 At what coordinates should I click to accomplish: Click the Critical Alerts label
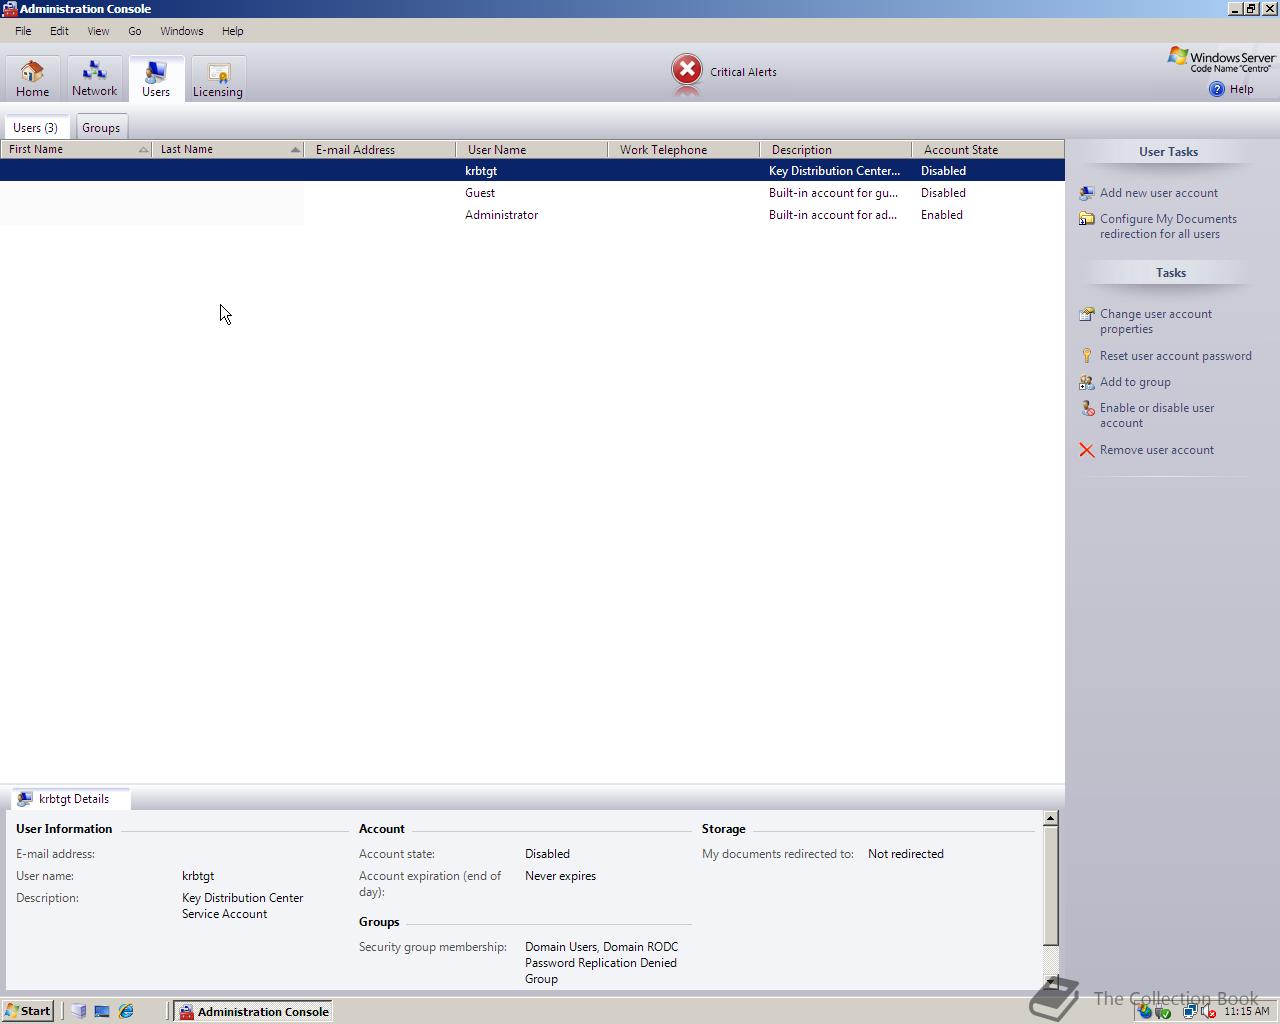point(743,72)
